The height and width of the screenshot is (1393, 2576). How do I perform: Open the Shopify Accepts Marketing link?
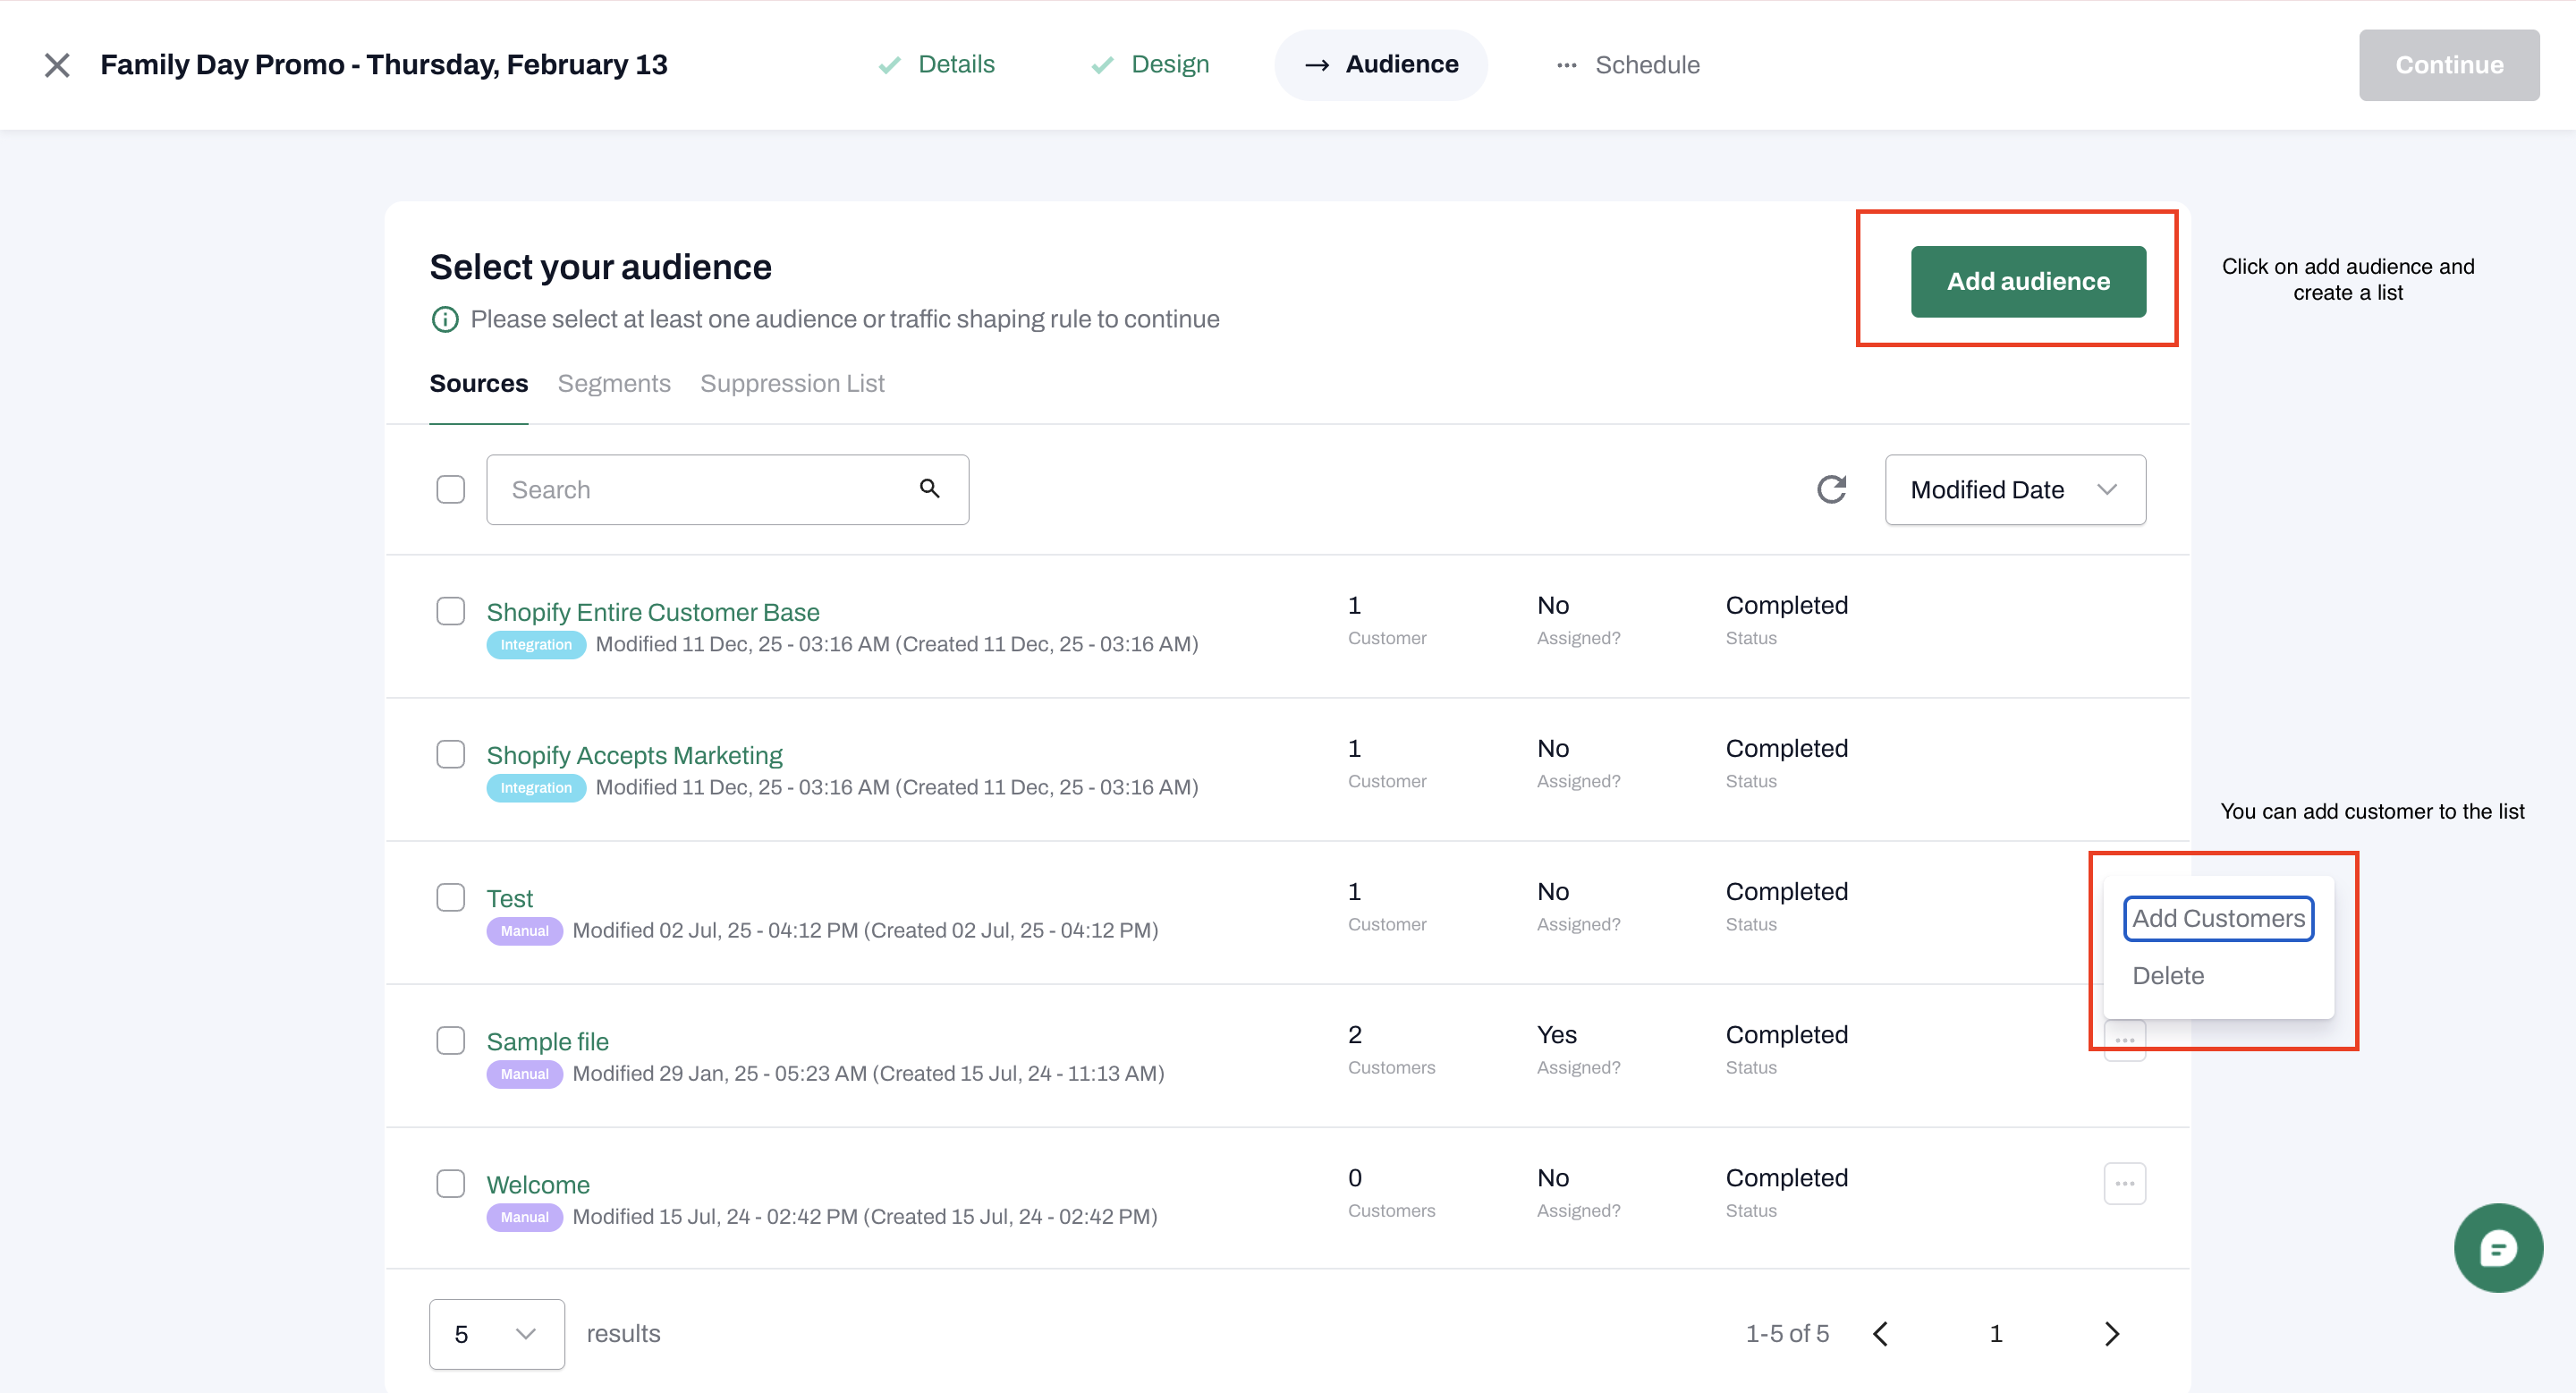634,755
